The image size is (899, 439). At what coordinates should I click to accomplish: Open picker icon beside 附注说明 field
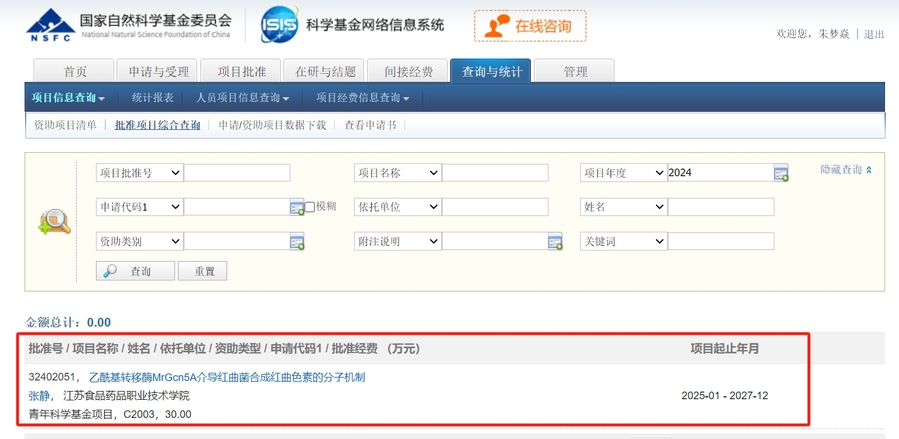coord(555,242)
